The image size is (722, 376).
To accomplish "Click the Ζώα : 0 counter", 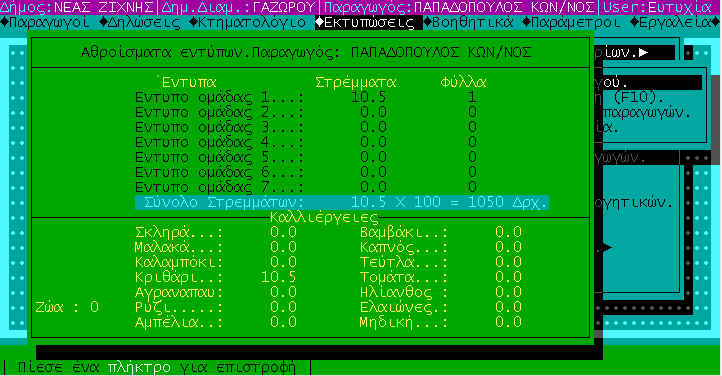I will pyautogui.click(x=67, y=307).
